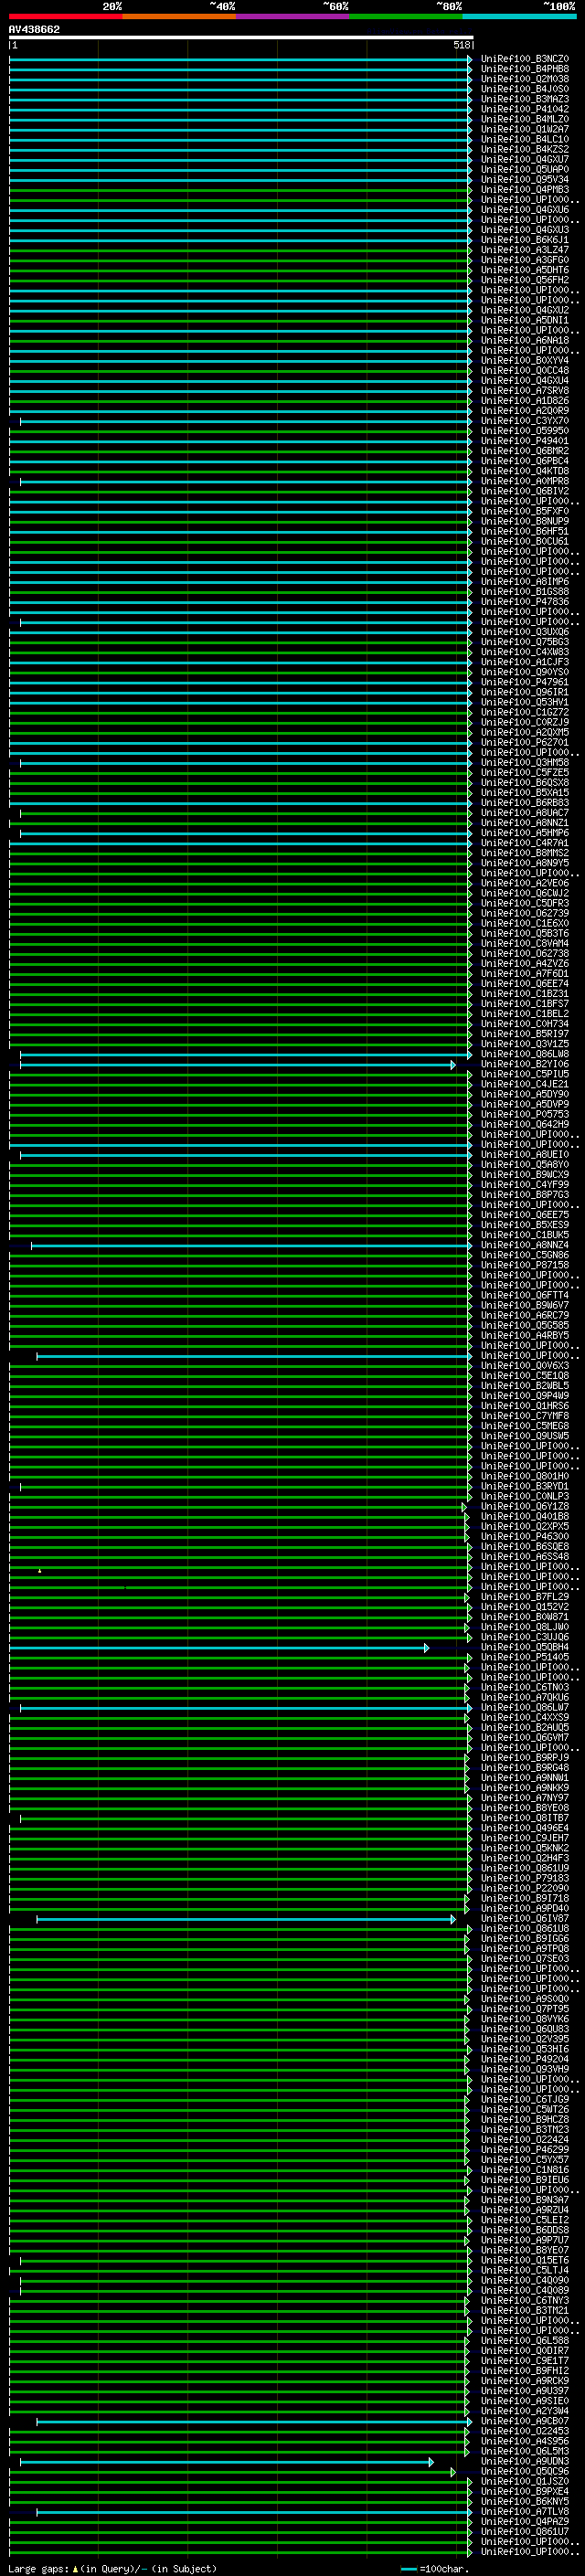
Task: Open UniRef100_P05753 hit
Action: [525, 1114]
